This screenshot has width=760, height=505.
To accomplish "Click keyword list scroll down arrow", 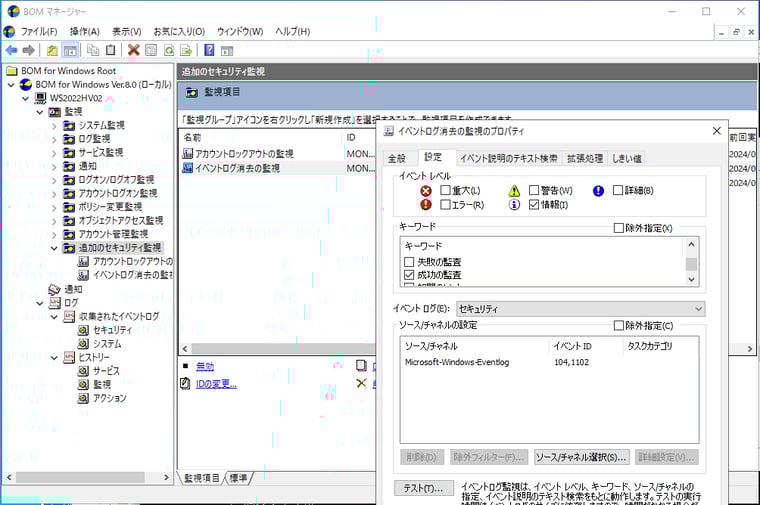I will tap(692, 279).
